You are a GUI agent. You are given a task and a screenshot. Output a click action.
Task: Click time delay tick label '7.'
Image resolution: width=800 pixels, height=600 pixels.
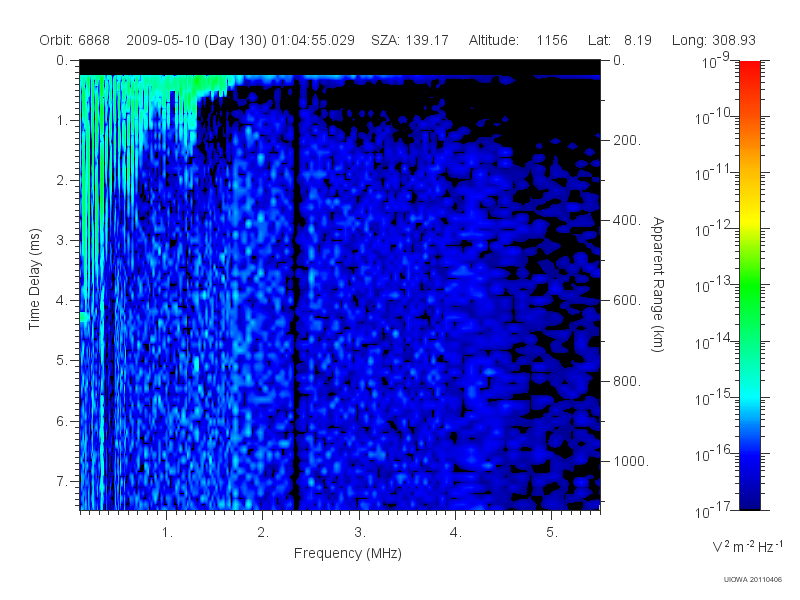61,481
